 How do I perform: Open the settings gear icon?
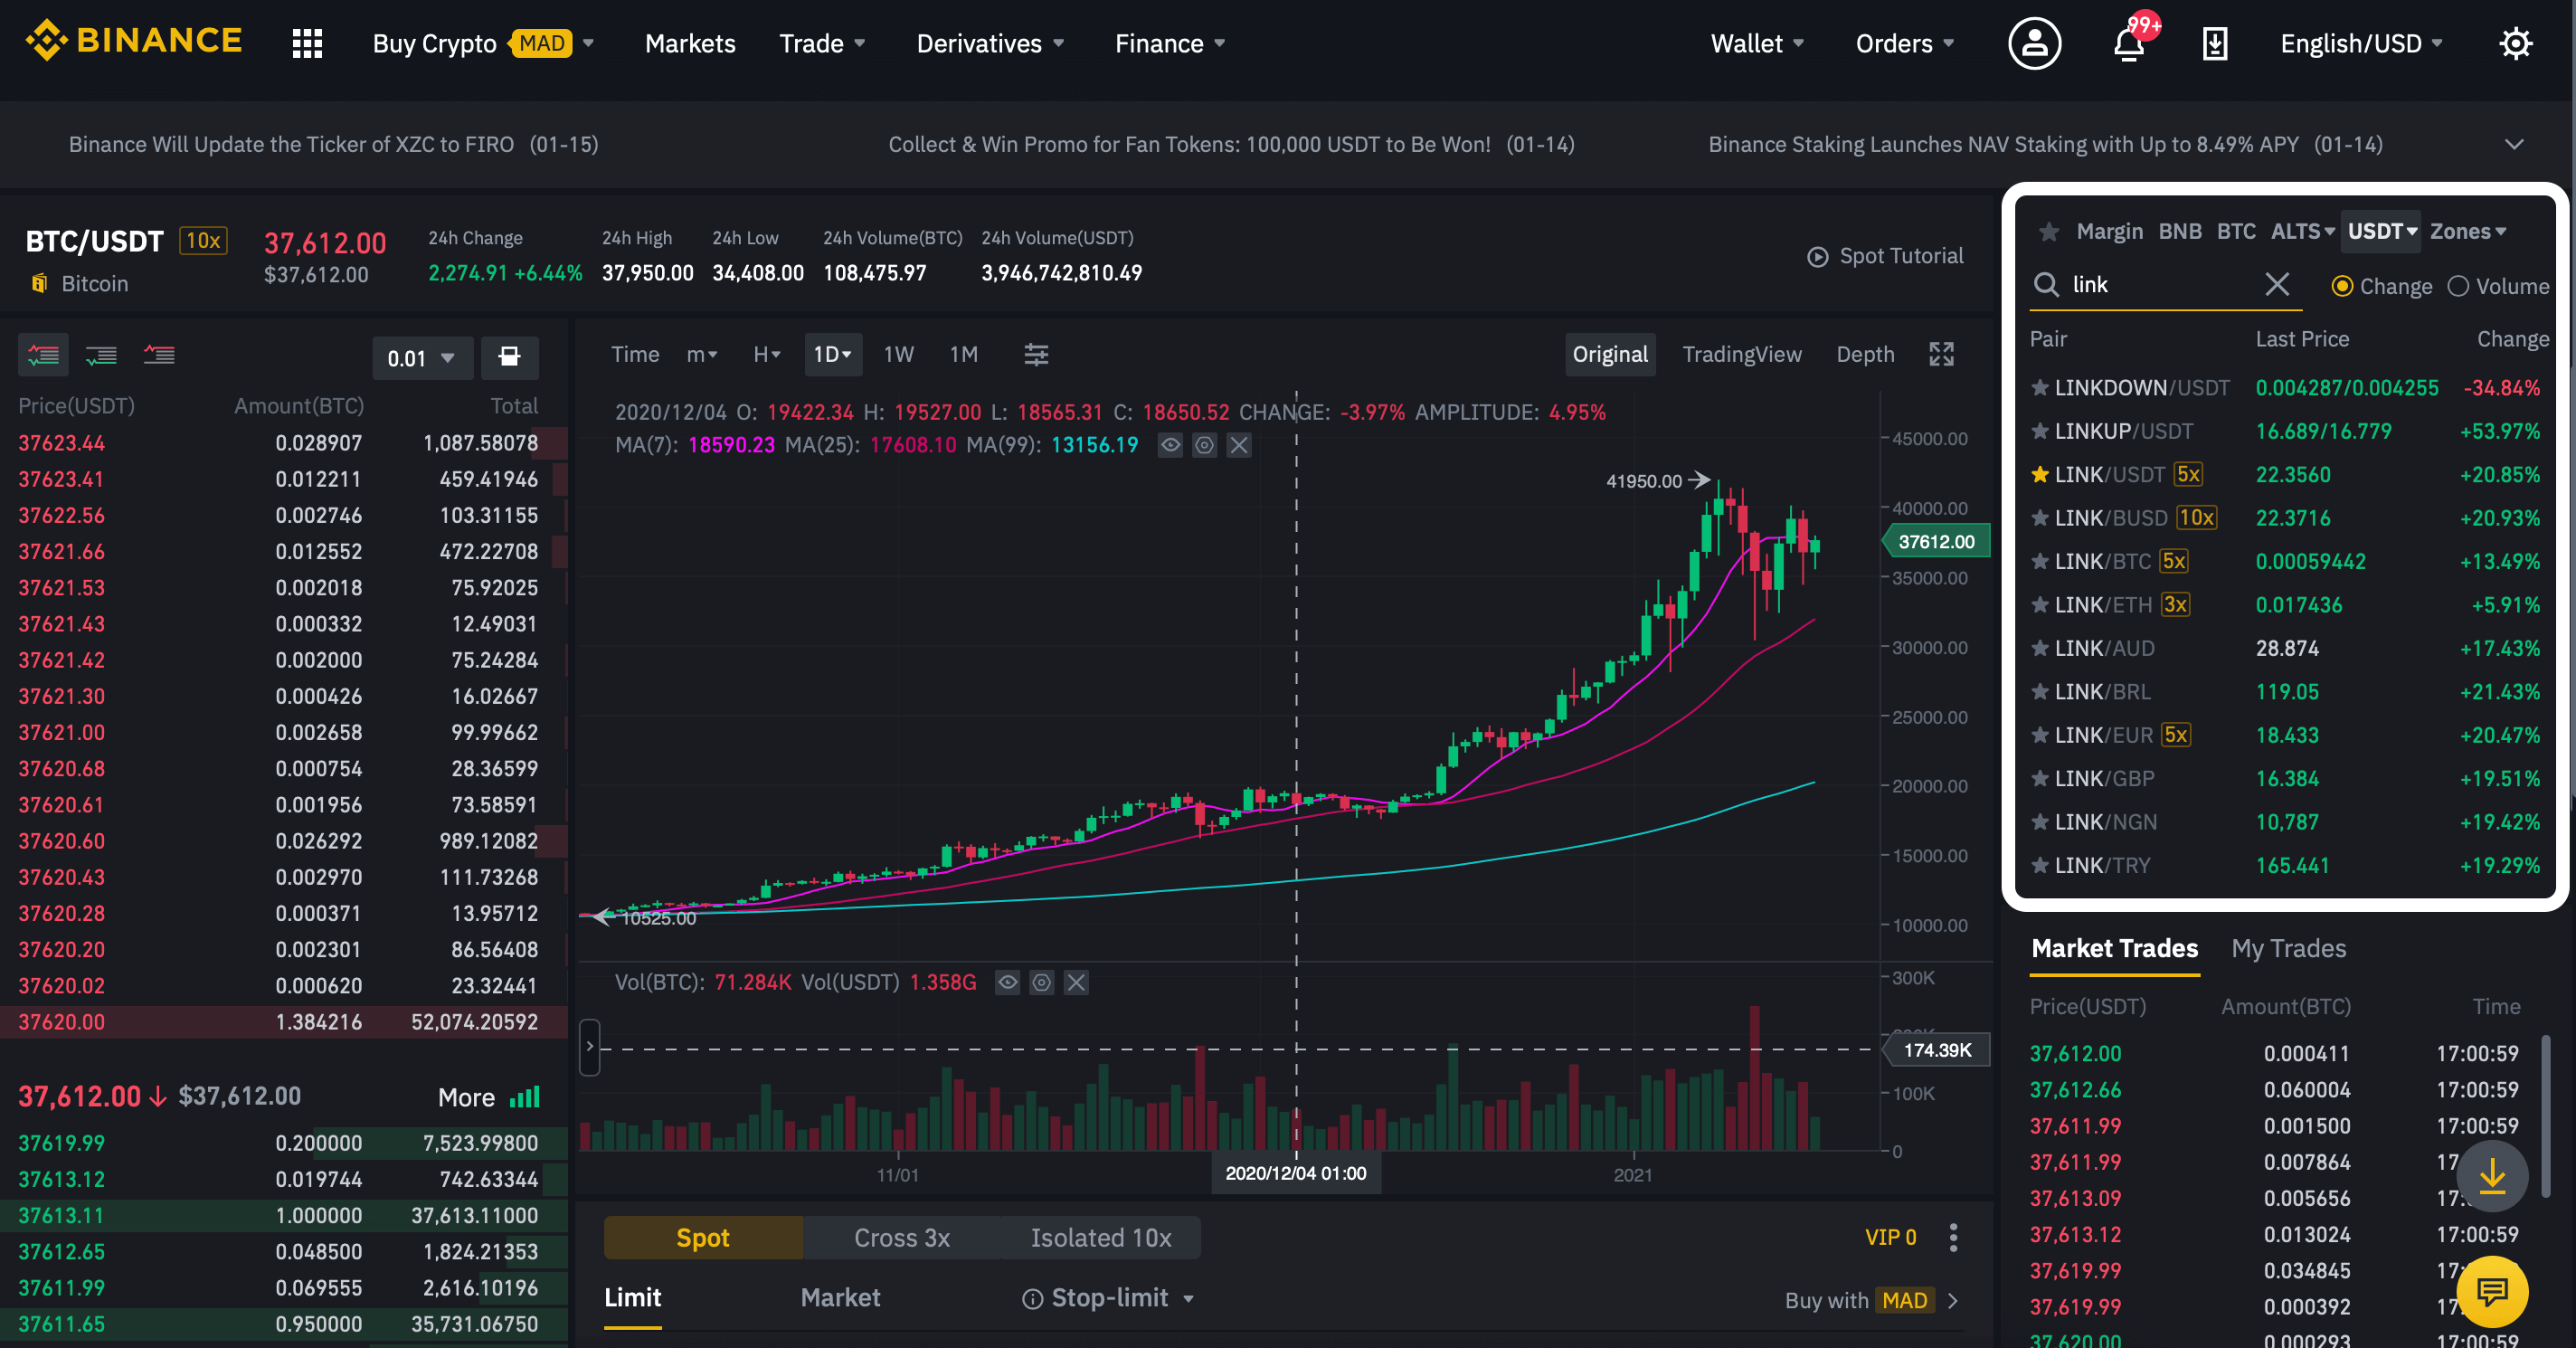click(2515, 43)
